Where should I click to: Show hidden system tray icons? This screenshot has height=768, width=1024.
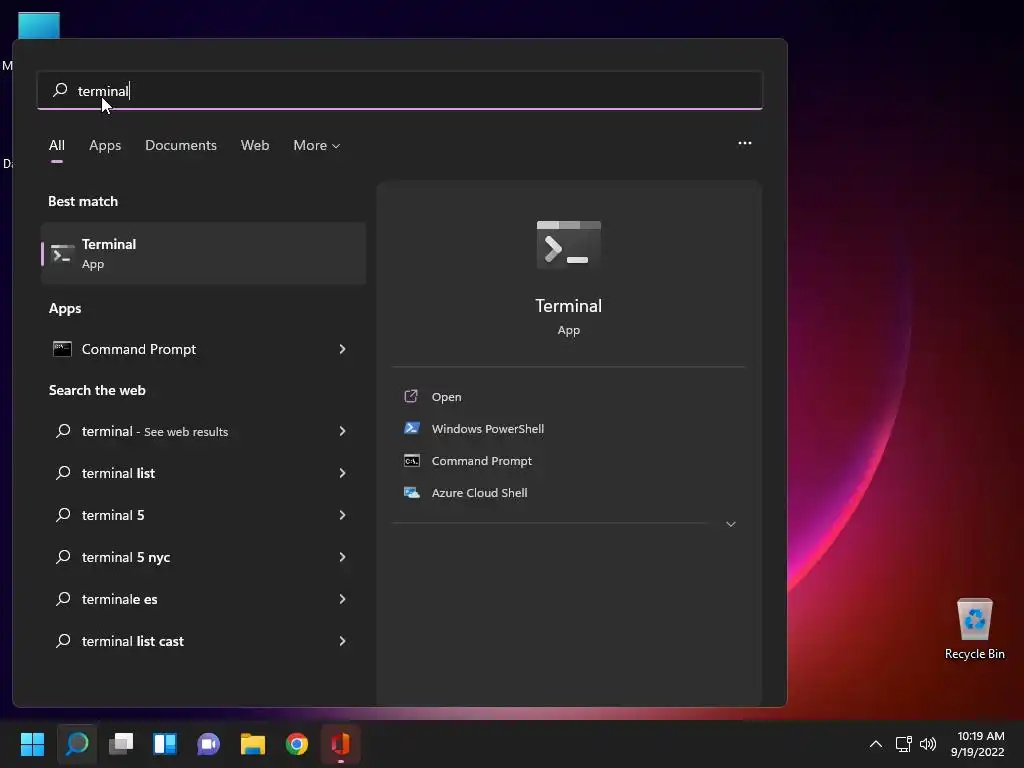pyautogui.click(x=876, y=744)
